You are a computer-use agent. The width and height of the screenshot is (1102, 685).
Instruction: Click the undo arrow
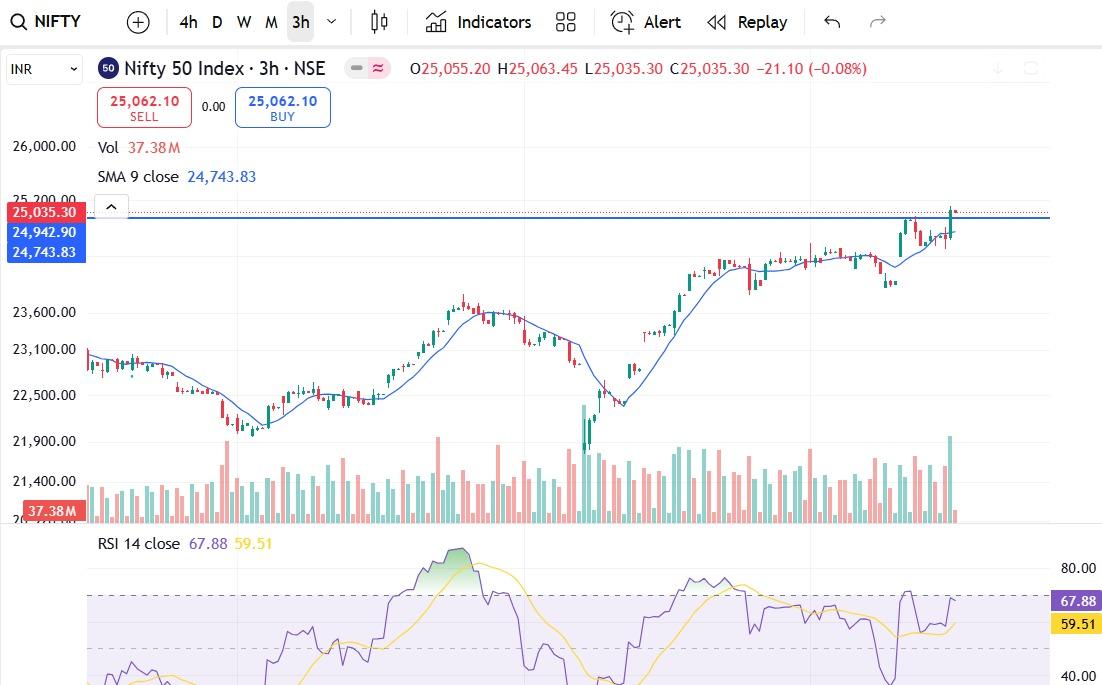(x=832, y=22)
